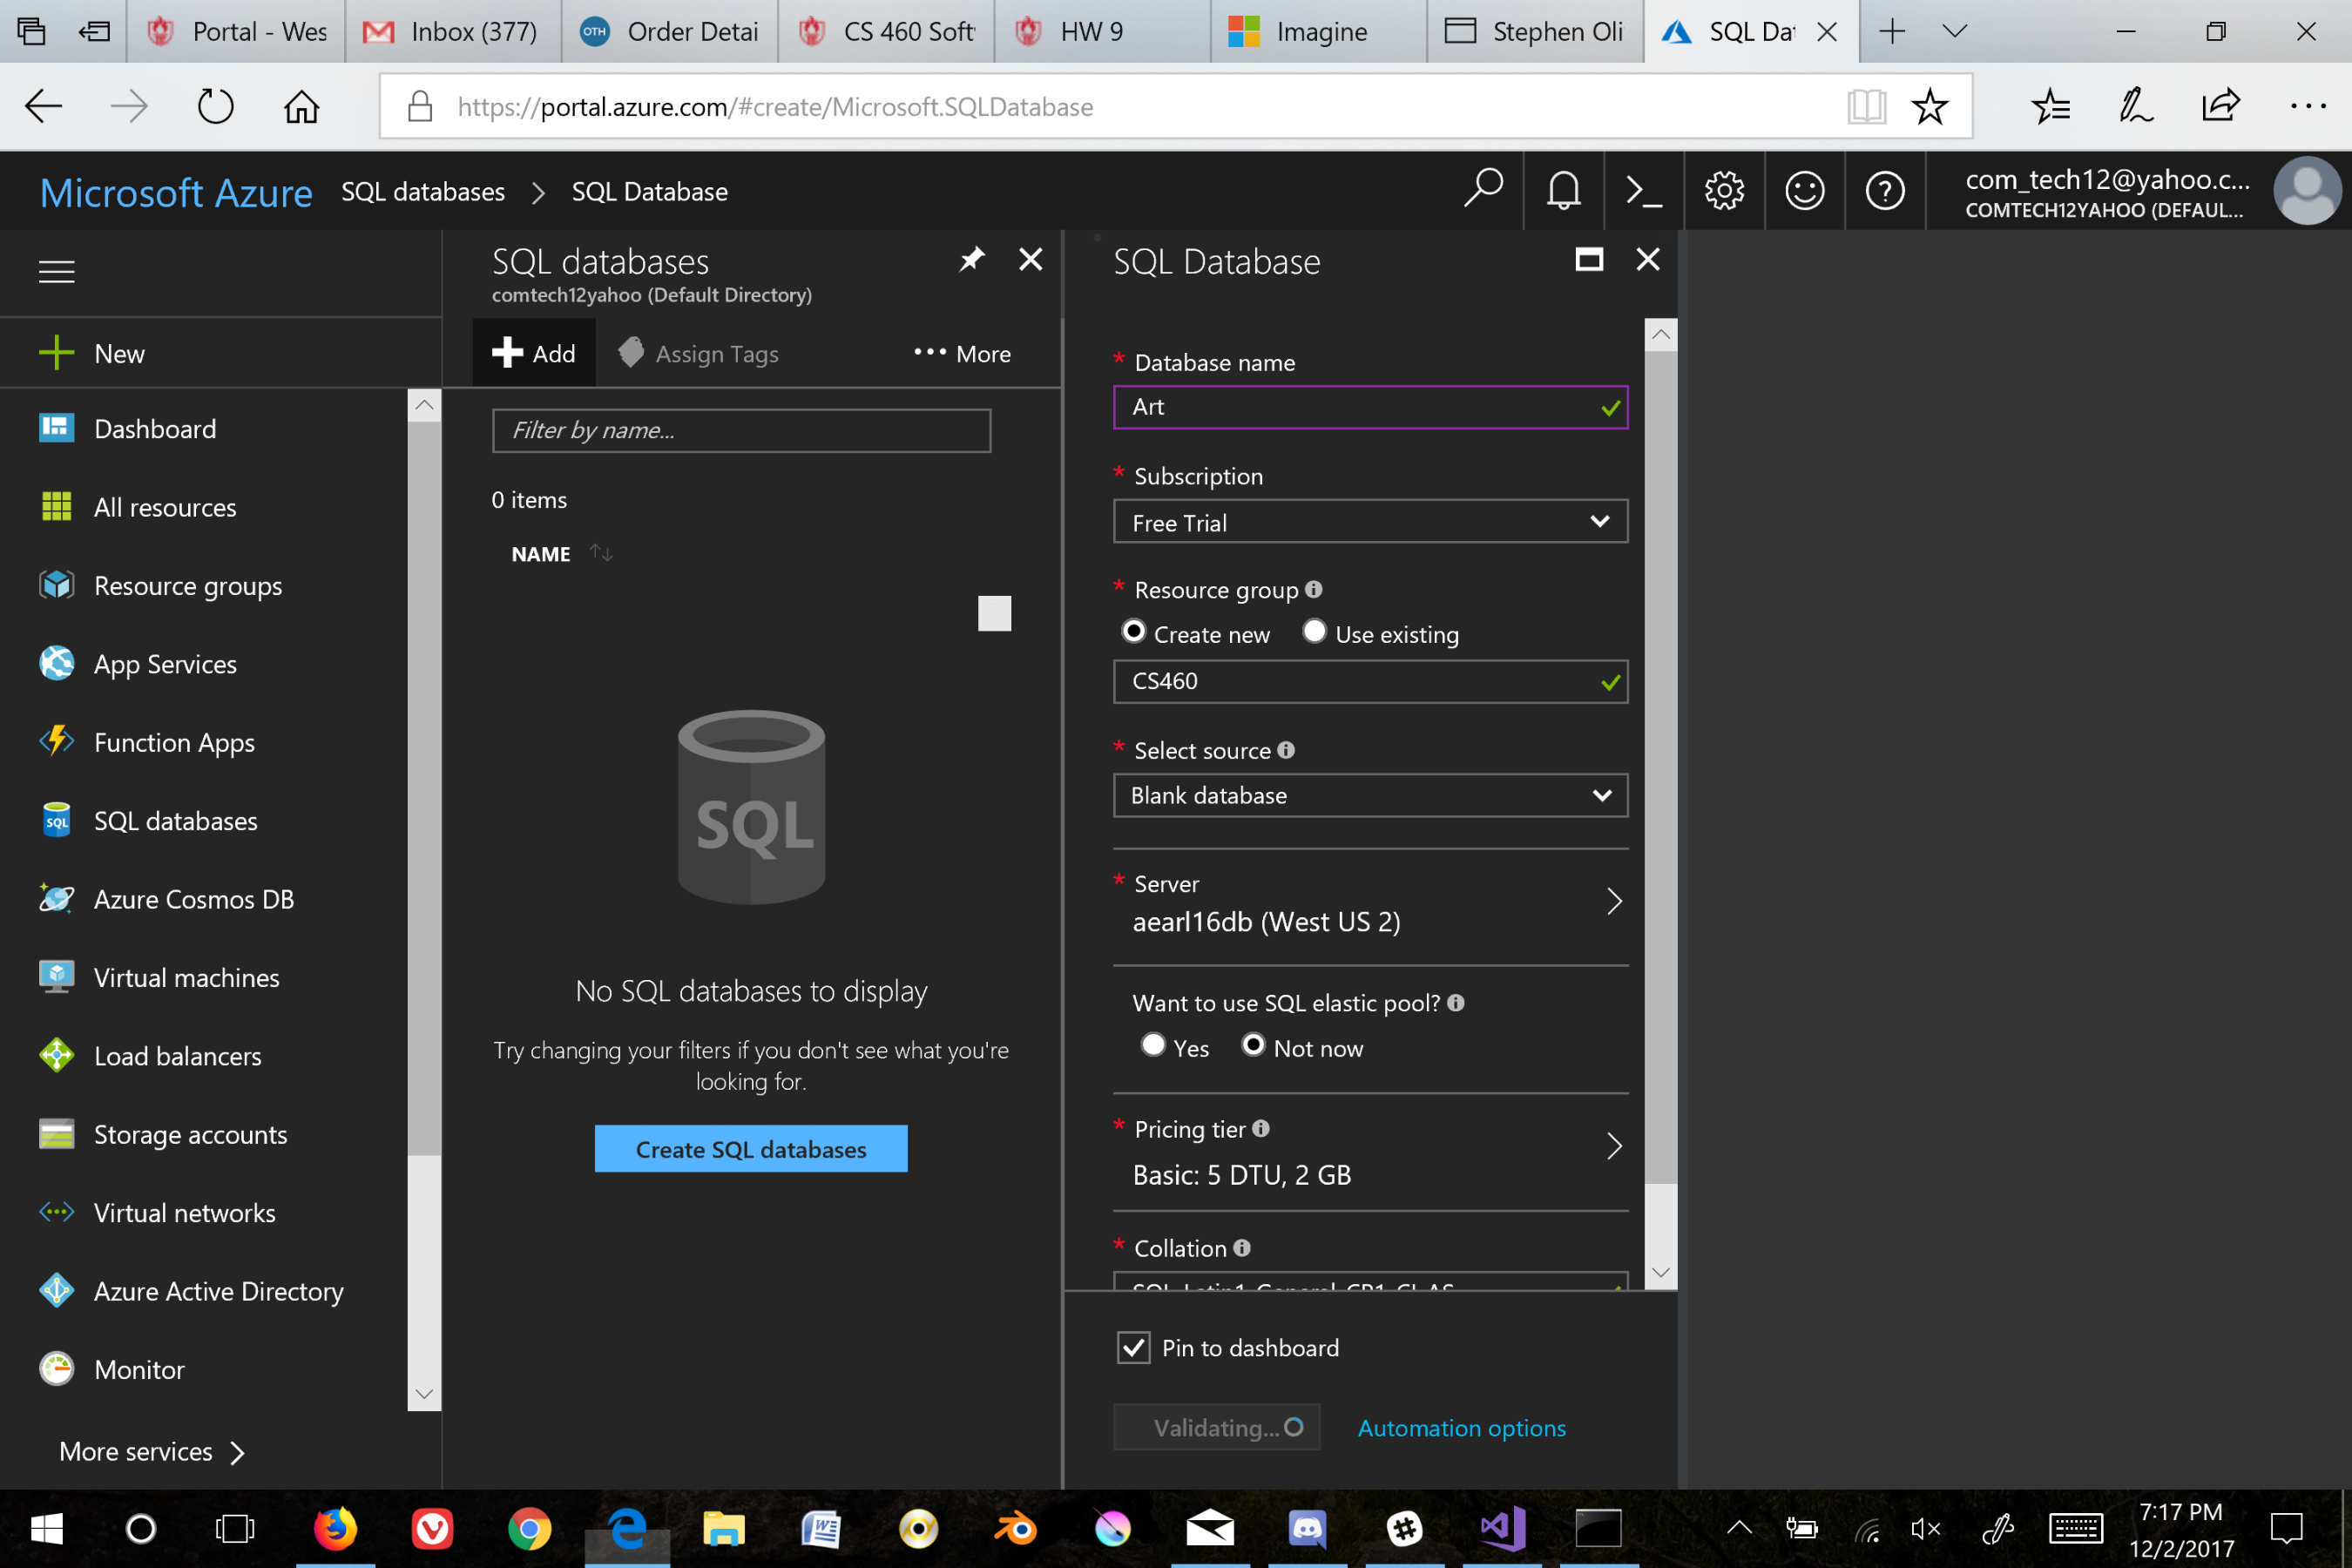Open Virtual machines section
The width and height of the screenshot is (2352, 1568).
186,977
